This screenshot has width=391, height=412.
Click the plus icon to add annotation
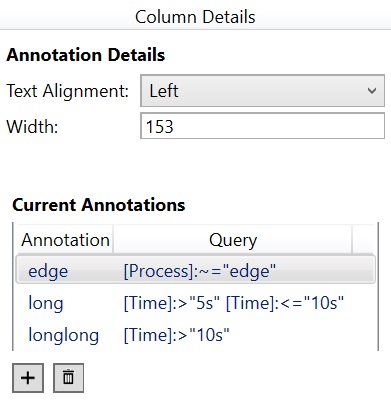coord(28,378)
